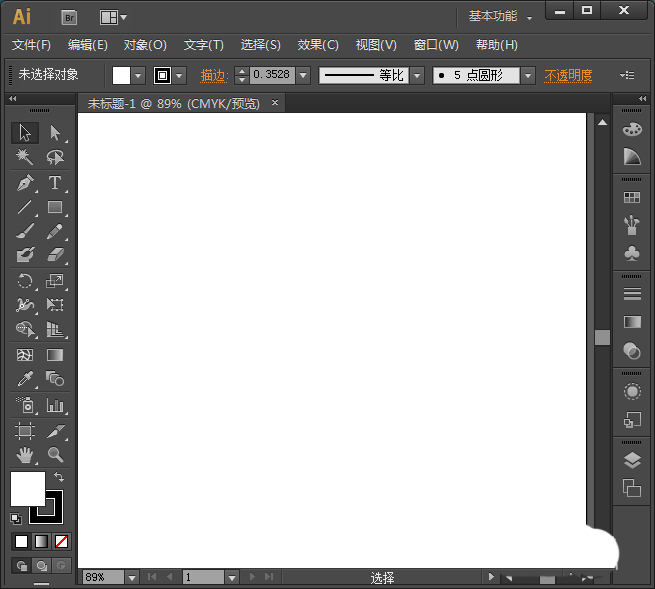
Task: Select the Blend tool
Action: (55, 379)
